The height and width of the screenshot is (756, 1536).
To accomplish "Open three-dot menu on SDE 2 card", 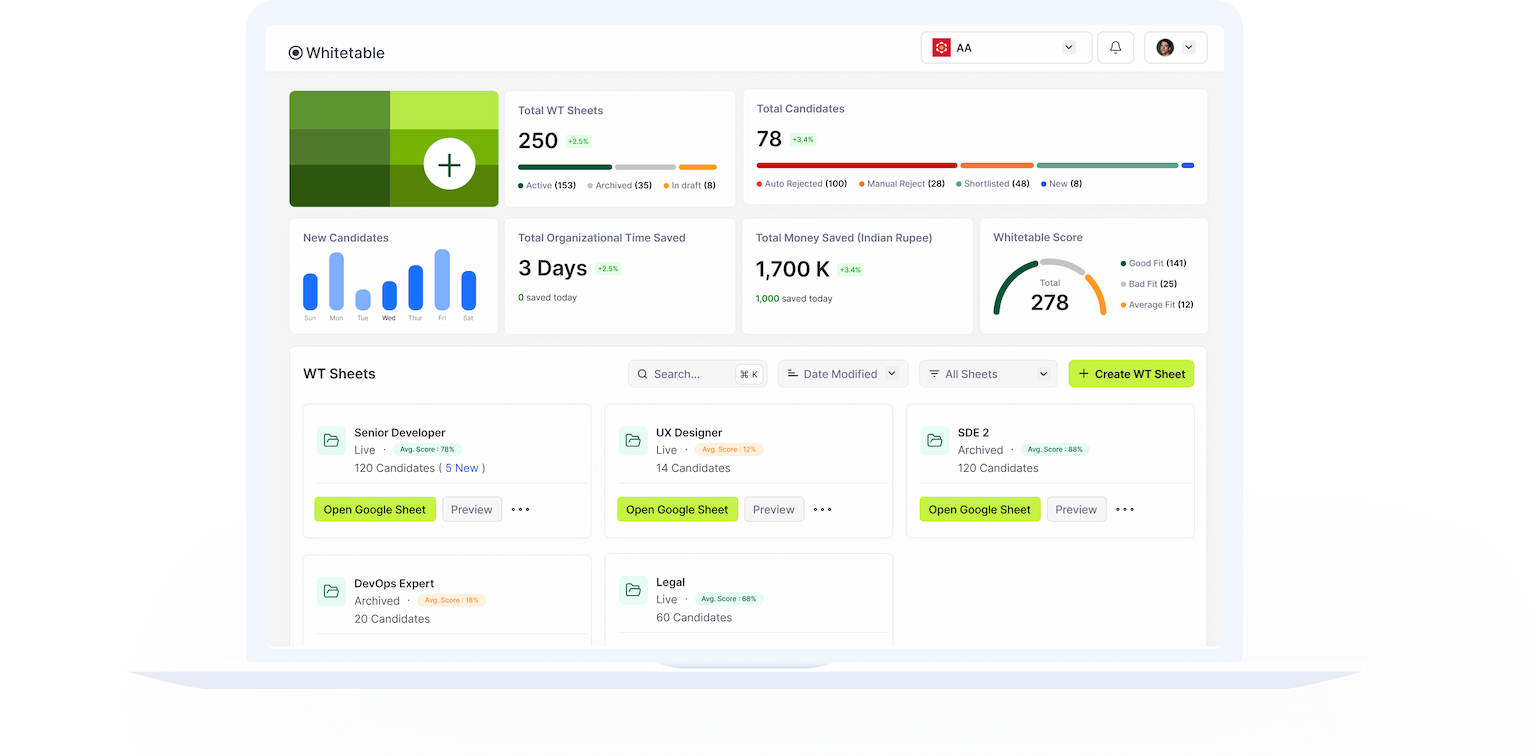I will tap(1125, 509).
